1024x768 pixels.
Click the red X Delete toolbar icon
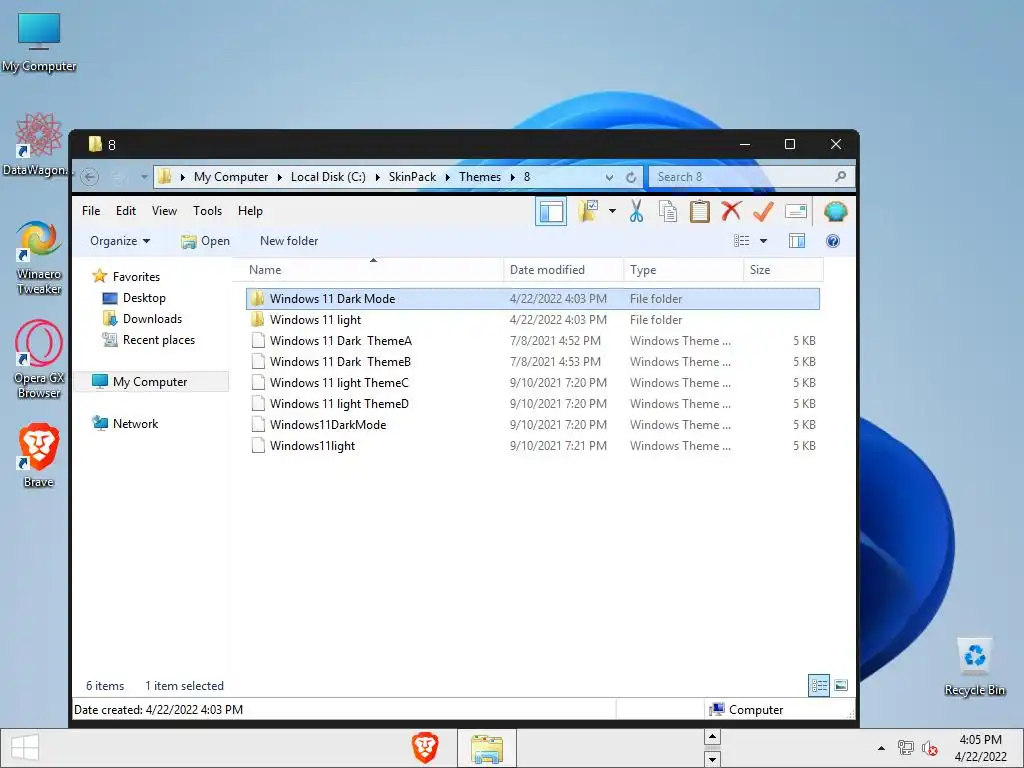731,211
